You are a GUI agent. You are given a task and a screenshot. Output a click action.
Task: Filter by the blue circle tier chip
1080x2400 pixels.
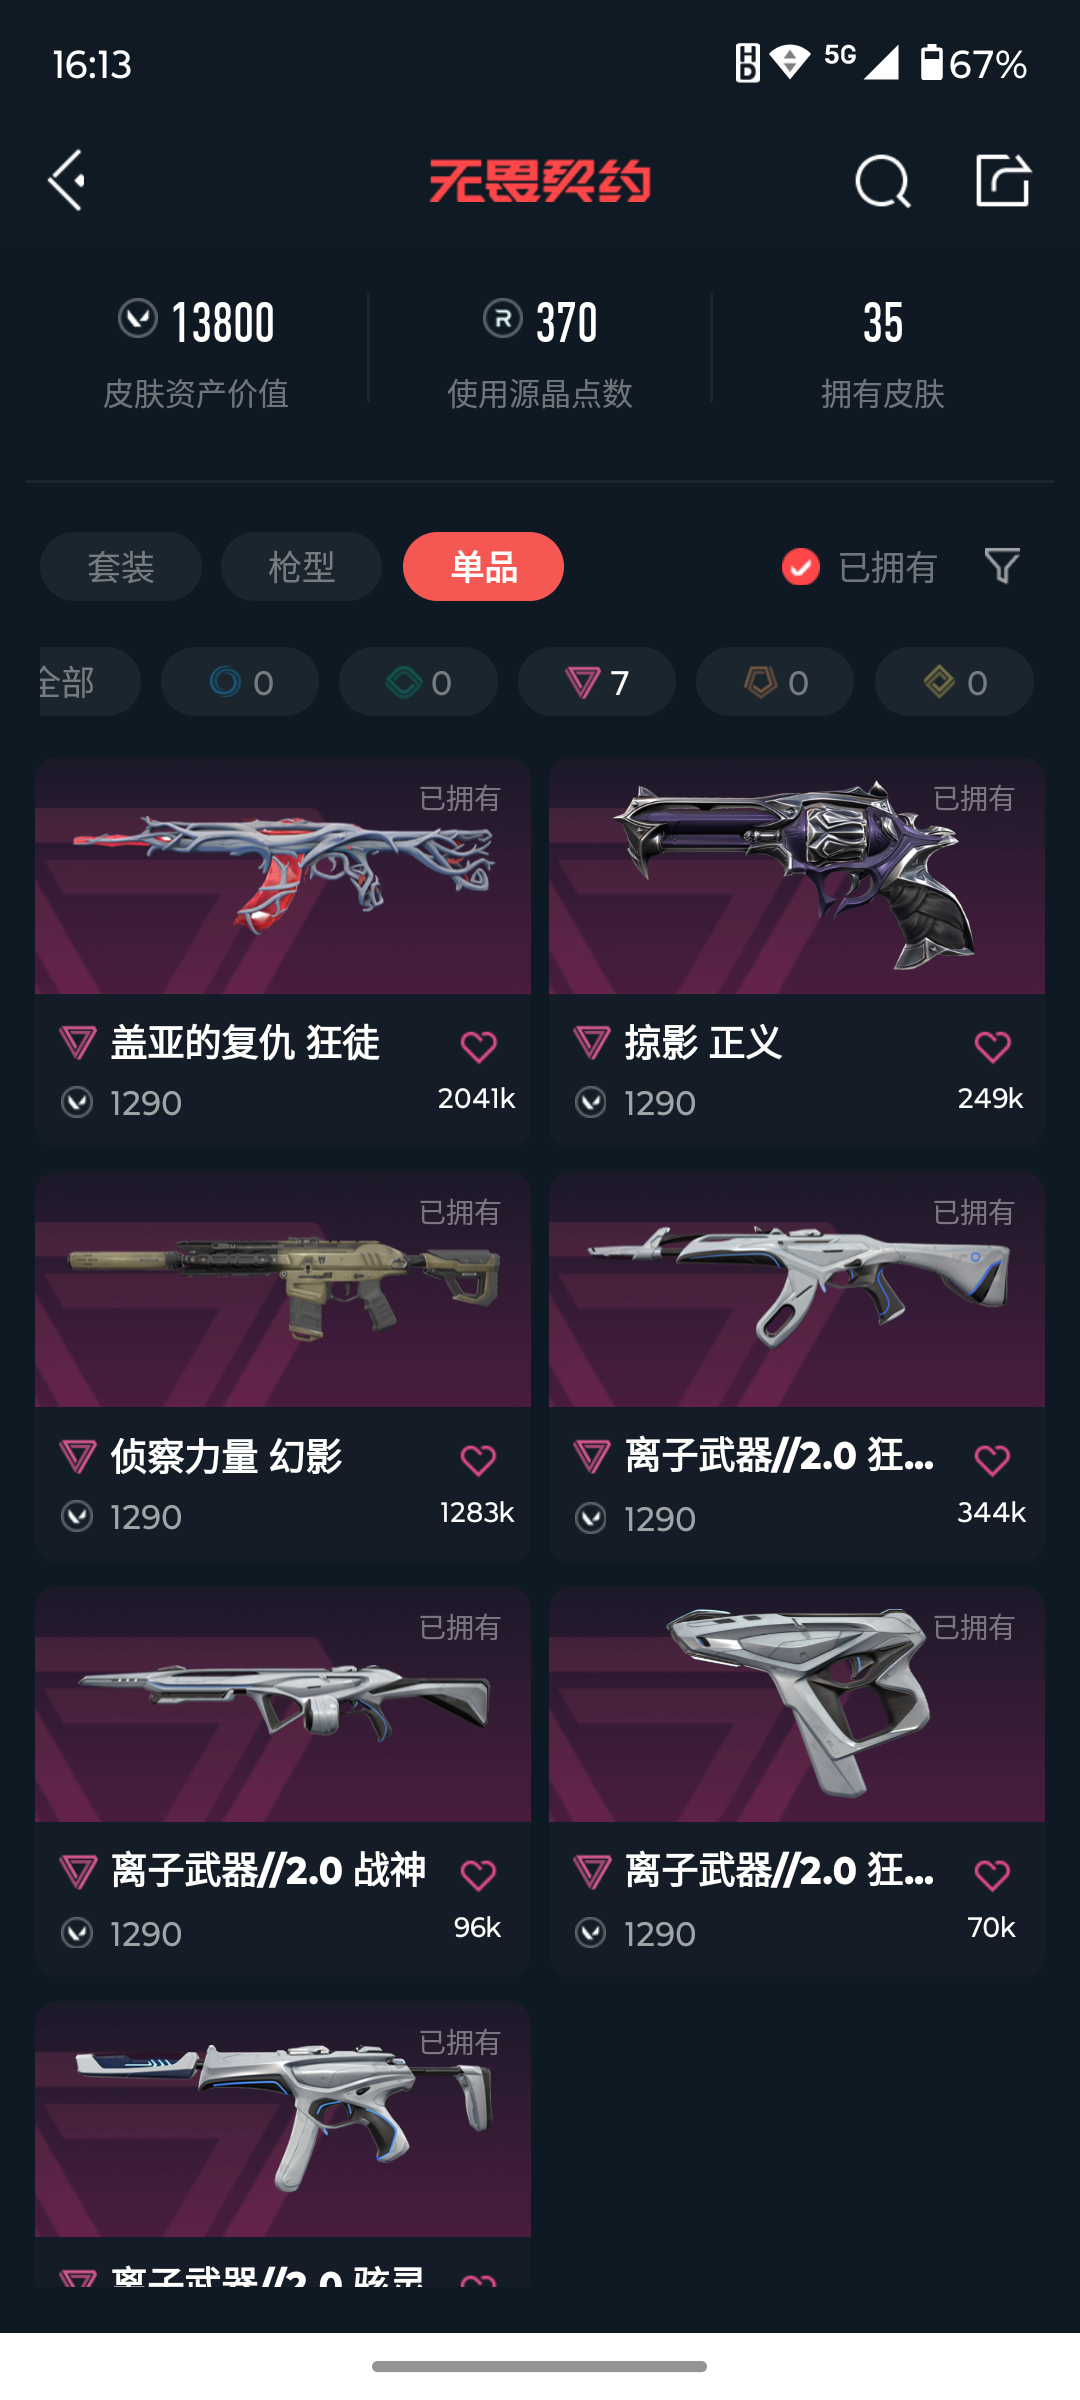240,682
